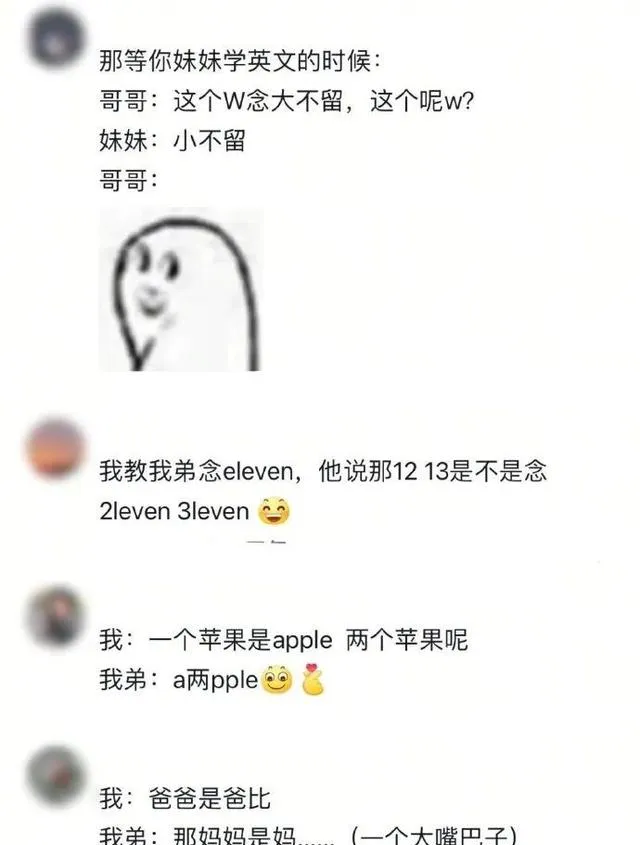The height and width of the screenshot is (845, 640).
Task: Click the small dash mark below laughing emoji
Action: [266, 541]
